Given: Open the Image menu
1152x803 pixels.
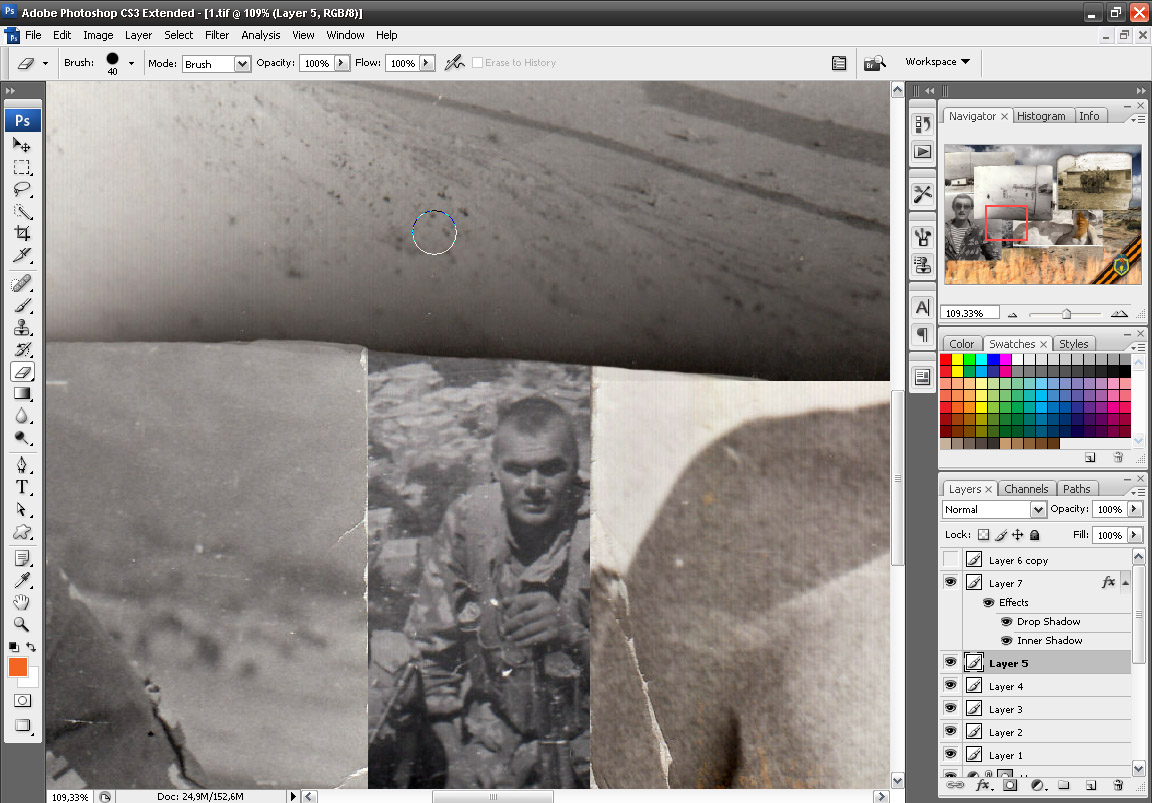Looking at the screenshot, I should click(x=98, y=35).
